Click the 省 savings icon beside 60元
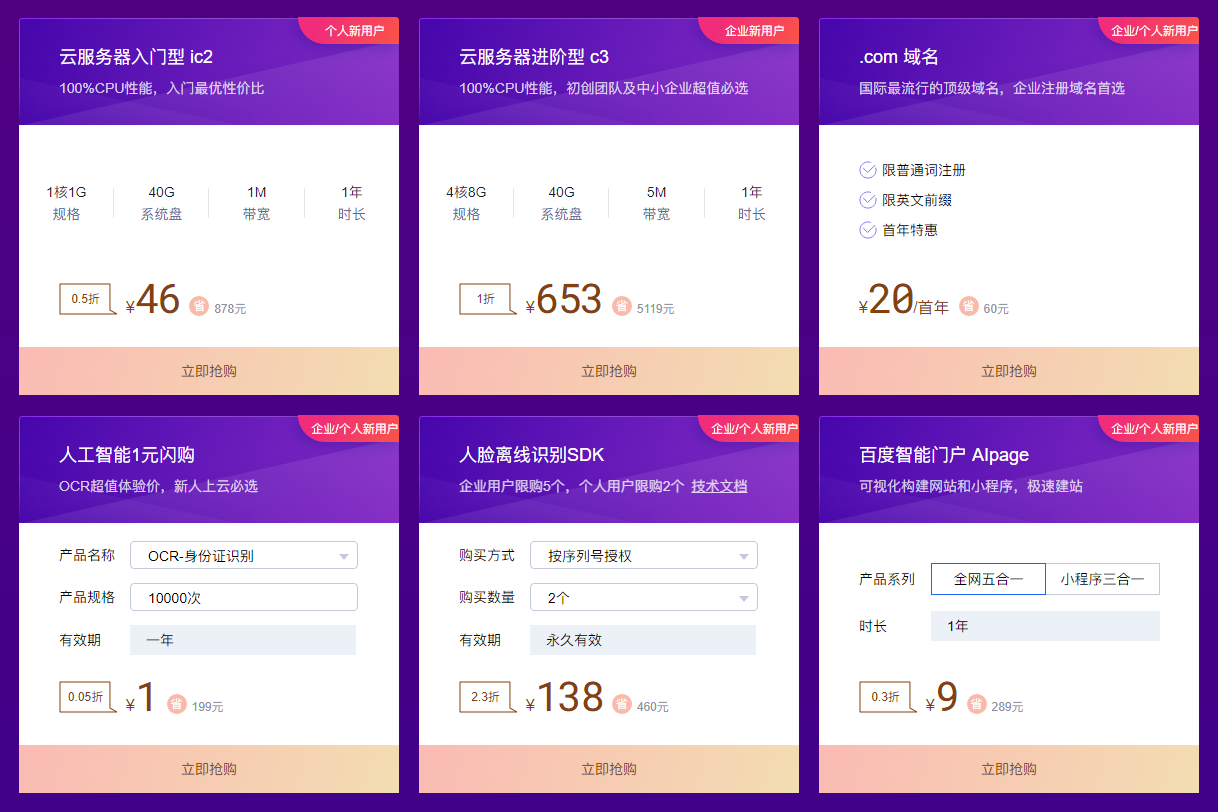The width and height of the screenshot is (1218, 812). (x=968, y=306)
